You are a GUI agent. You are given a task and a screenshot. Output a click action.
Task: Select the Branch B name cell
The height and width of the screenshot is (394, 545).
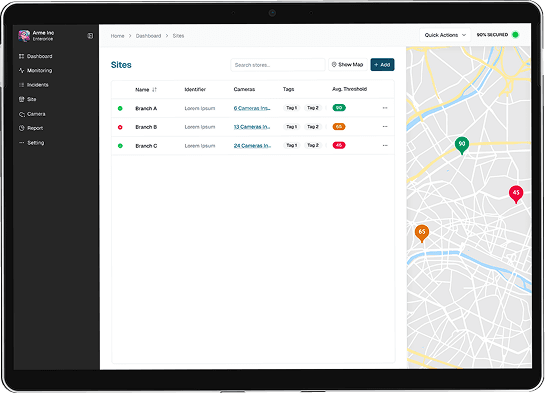pyautogui.click(x=146, y=127)
